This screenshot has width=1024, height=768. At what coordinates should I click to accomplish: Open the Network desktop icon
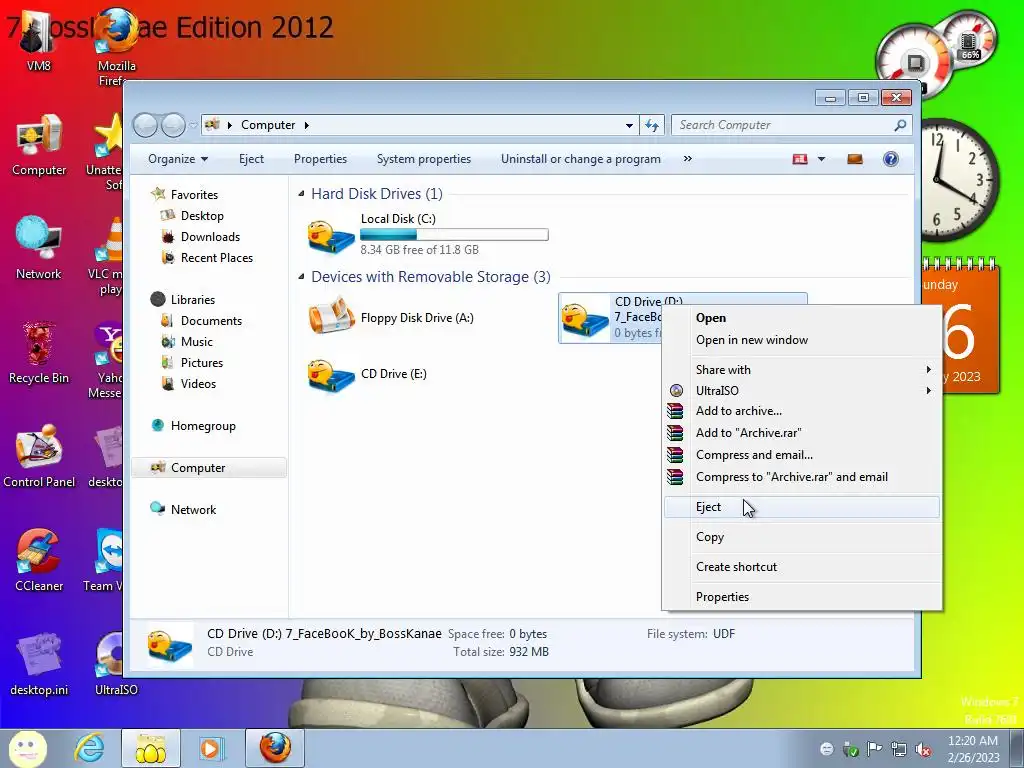click(x=39, y=248)
